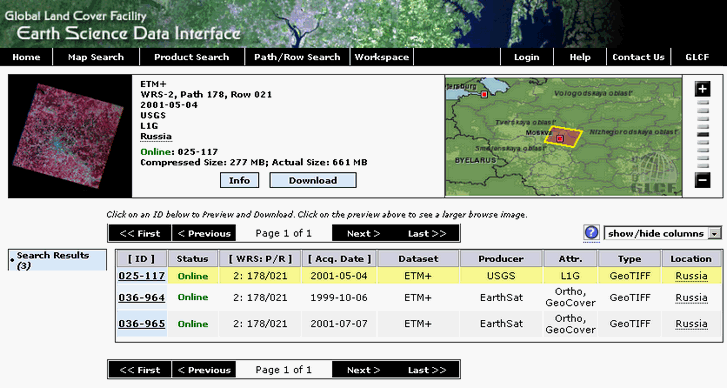
Task: Open the blue question mark help icon
Action: pyautogui.click(x=591, y=233)
